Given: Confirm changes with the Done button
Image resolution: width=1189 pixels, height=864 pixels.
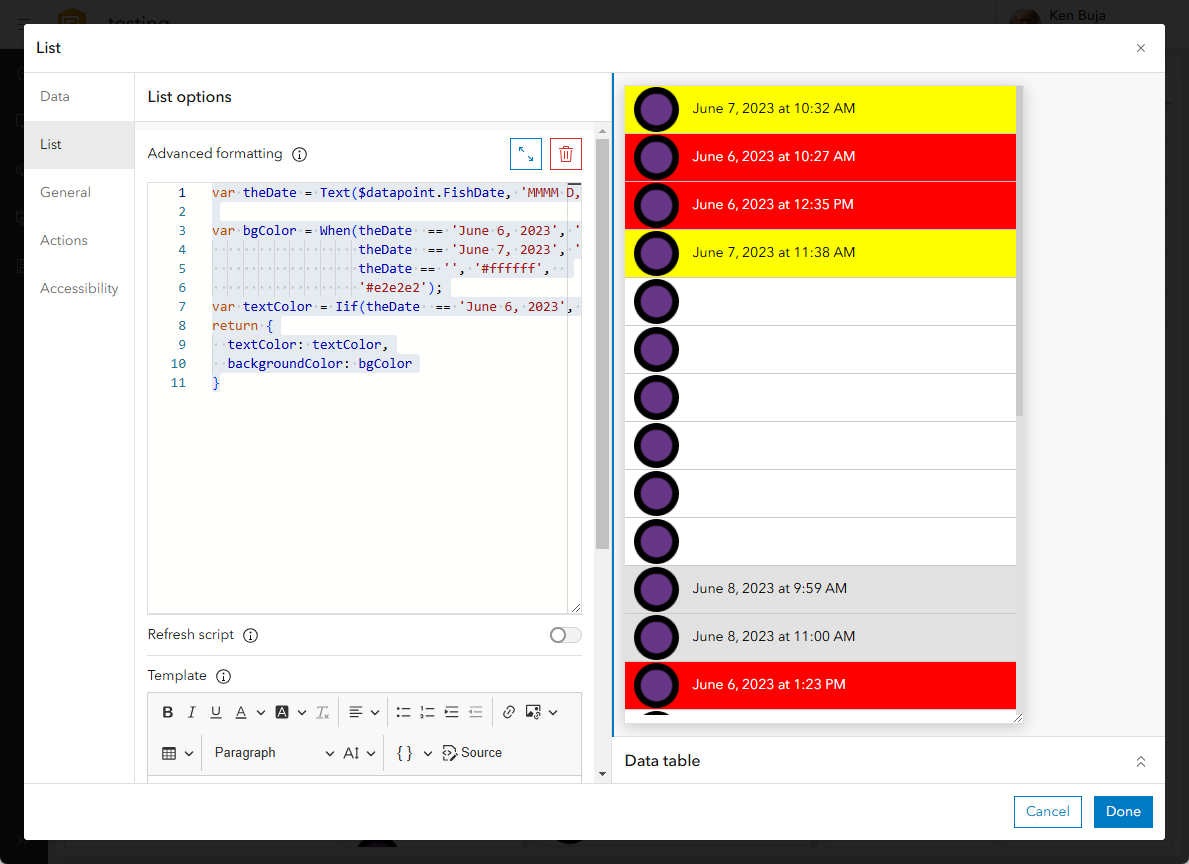Looking at the screenshot, I should (x=1122, y=812).
